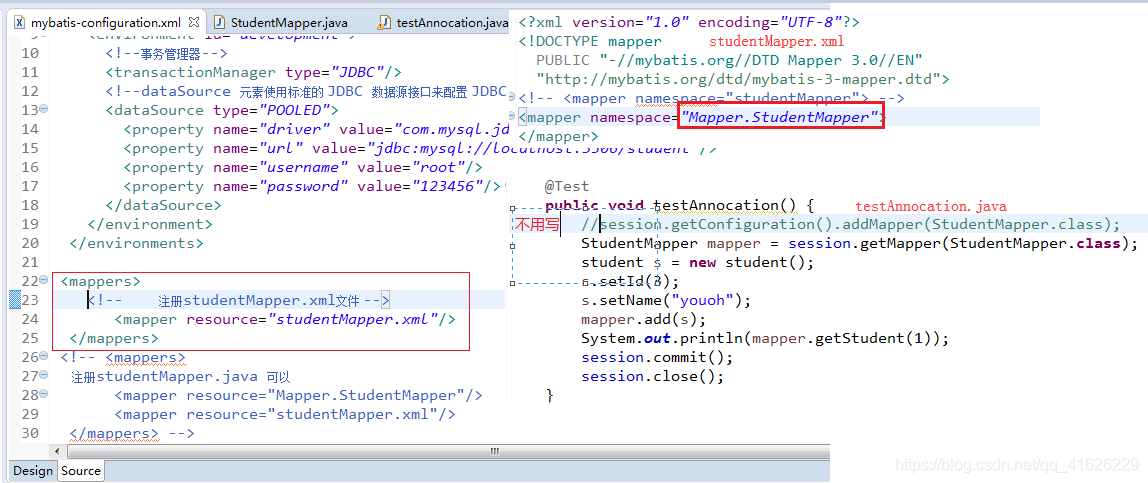
Task: Click the horizontal scrollbar's left arrow
Action: tap(55, 452)
